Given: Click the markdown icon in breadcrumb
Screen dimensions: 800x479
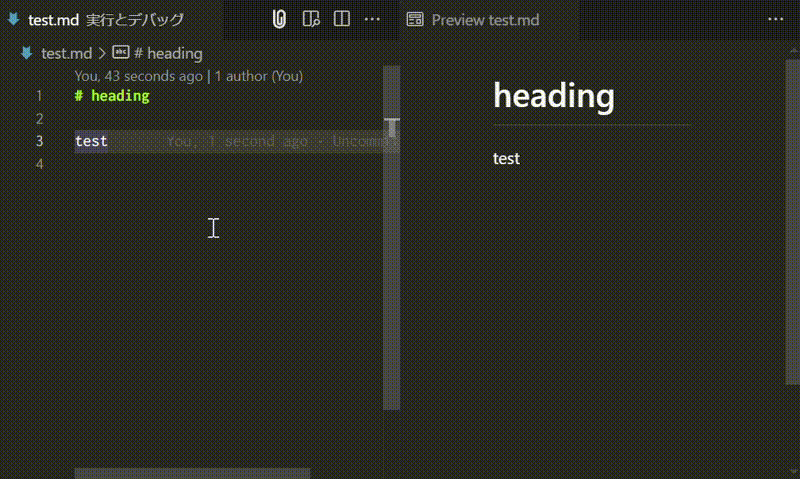Looking at the screenshot, I should (27, 53).
